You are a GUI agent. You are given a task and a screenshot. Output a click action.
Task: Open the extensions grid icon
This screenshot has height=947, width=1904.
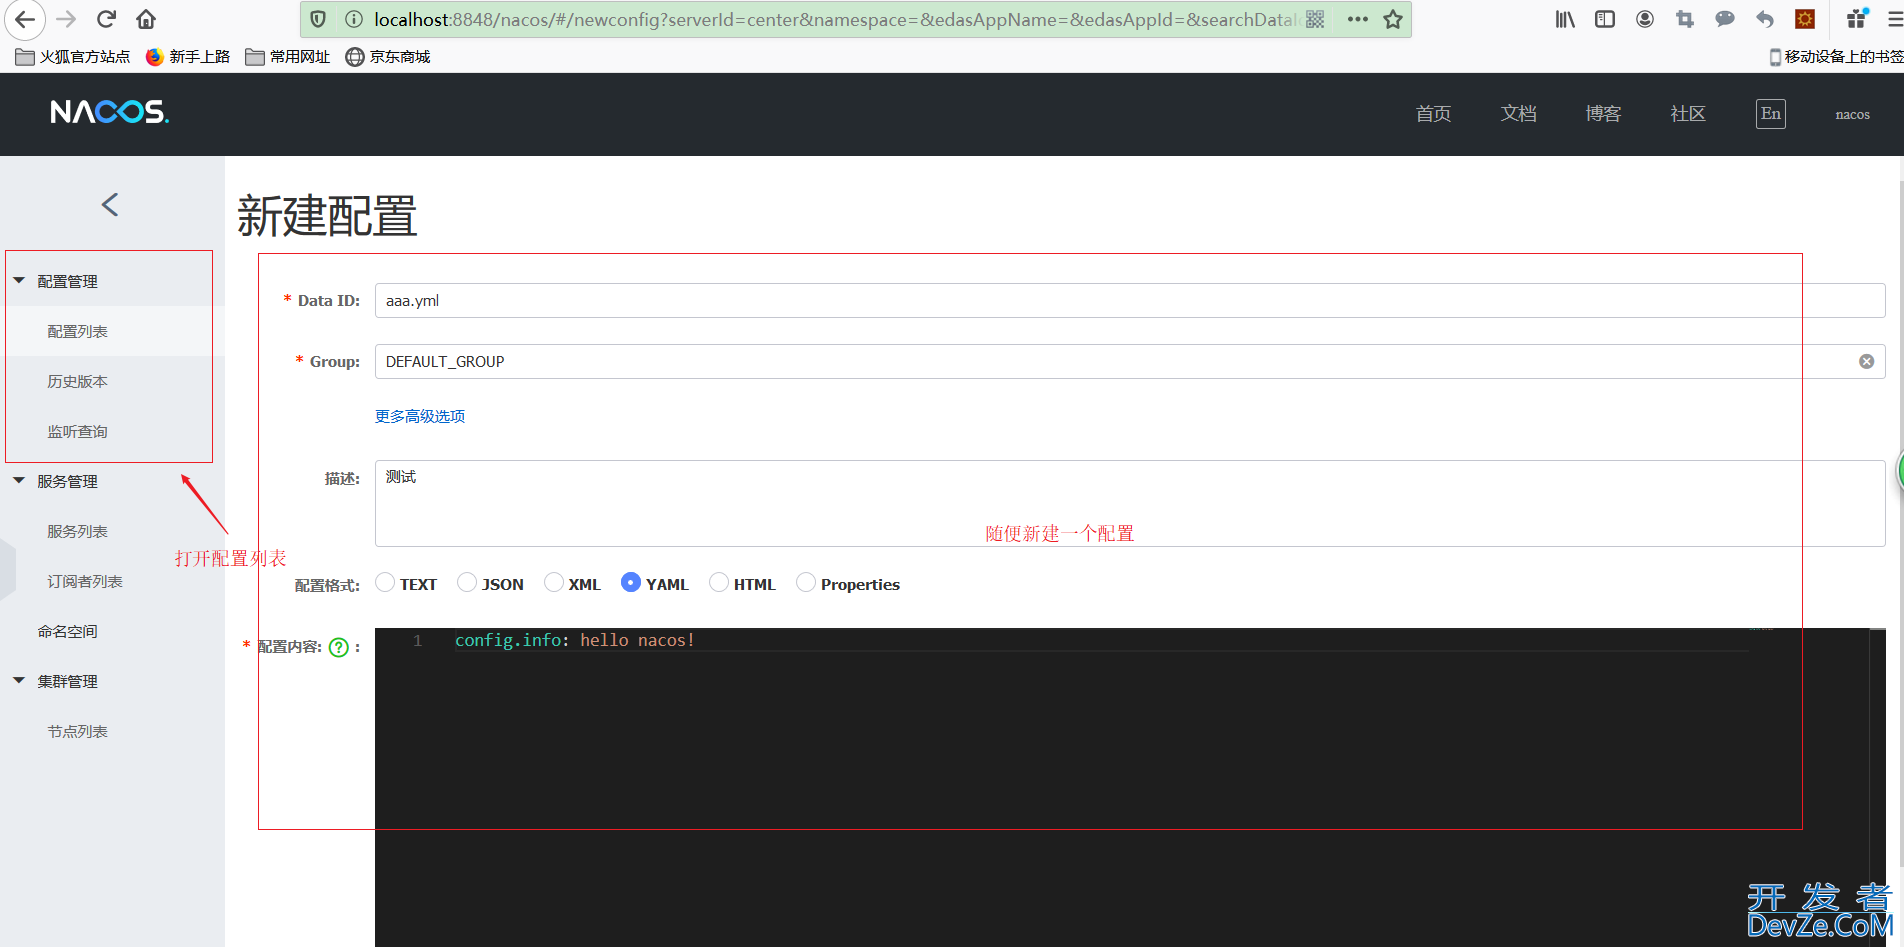click(x=1857, y=18)
